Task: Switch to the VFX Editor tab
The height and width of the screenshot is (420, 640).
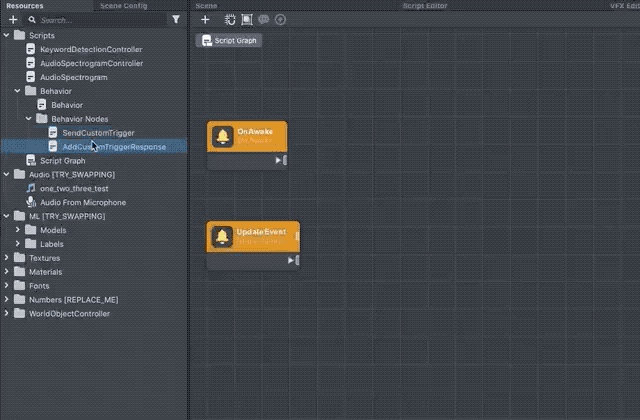Action: [x=624, y=5]
